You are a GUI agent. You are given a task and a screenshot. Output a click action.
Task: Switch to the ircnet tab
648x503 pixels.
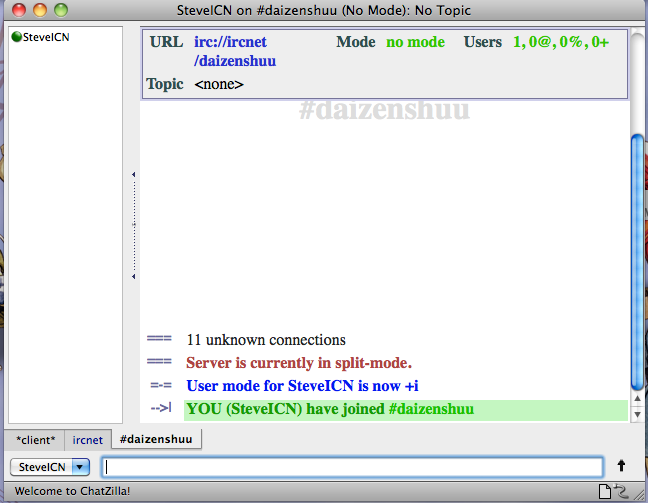click(x=88, y=440)
